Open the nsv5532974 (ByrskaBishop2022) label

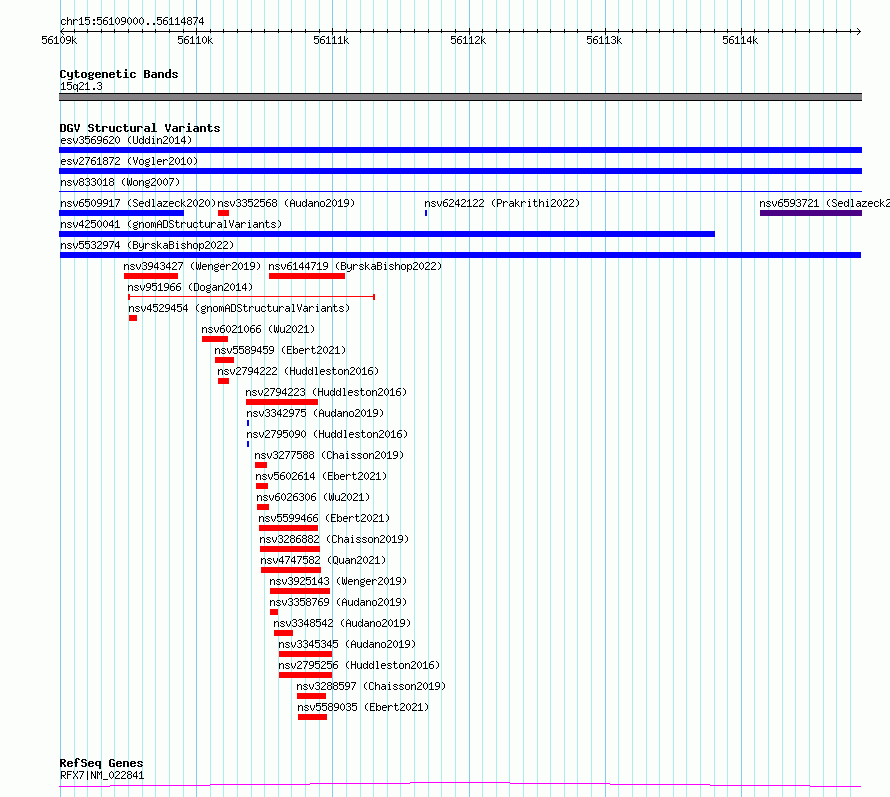tap(147, 245)
